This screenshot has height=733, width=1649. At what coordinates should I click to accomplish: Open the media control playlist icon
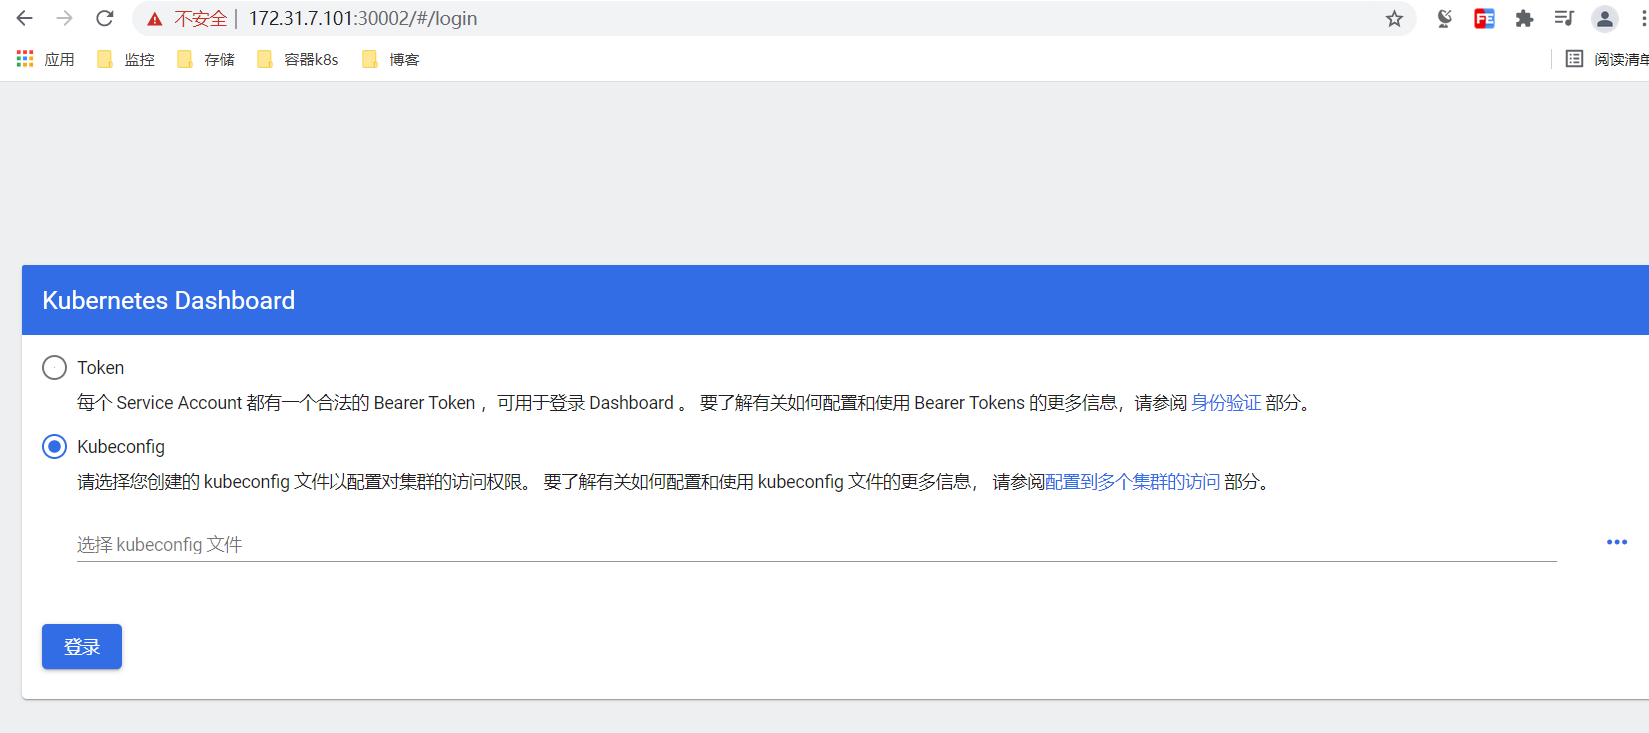[x=1564, y=19]
